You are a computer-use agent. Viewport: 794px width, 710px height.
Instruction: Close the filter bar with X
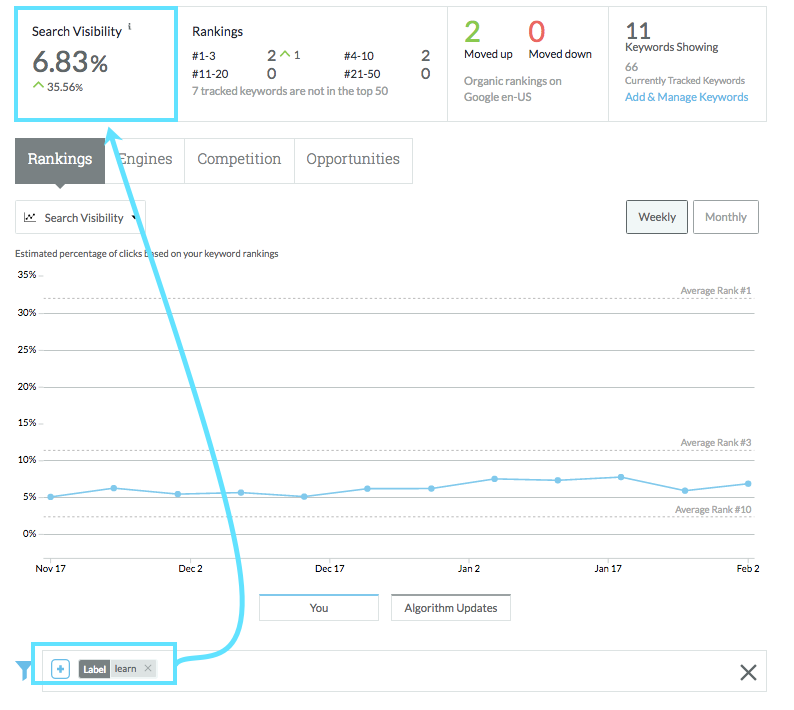coord(747,672)
